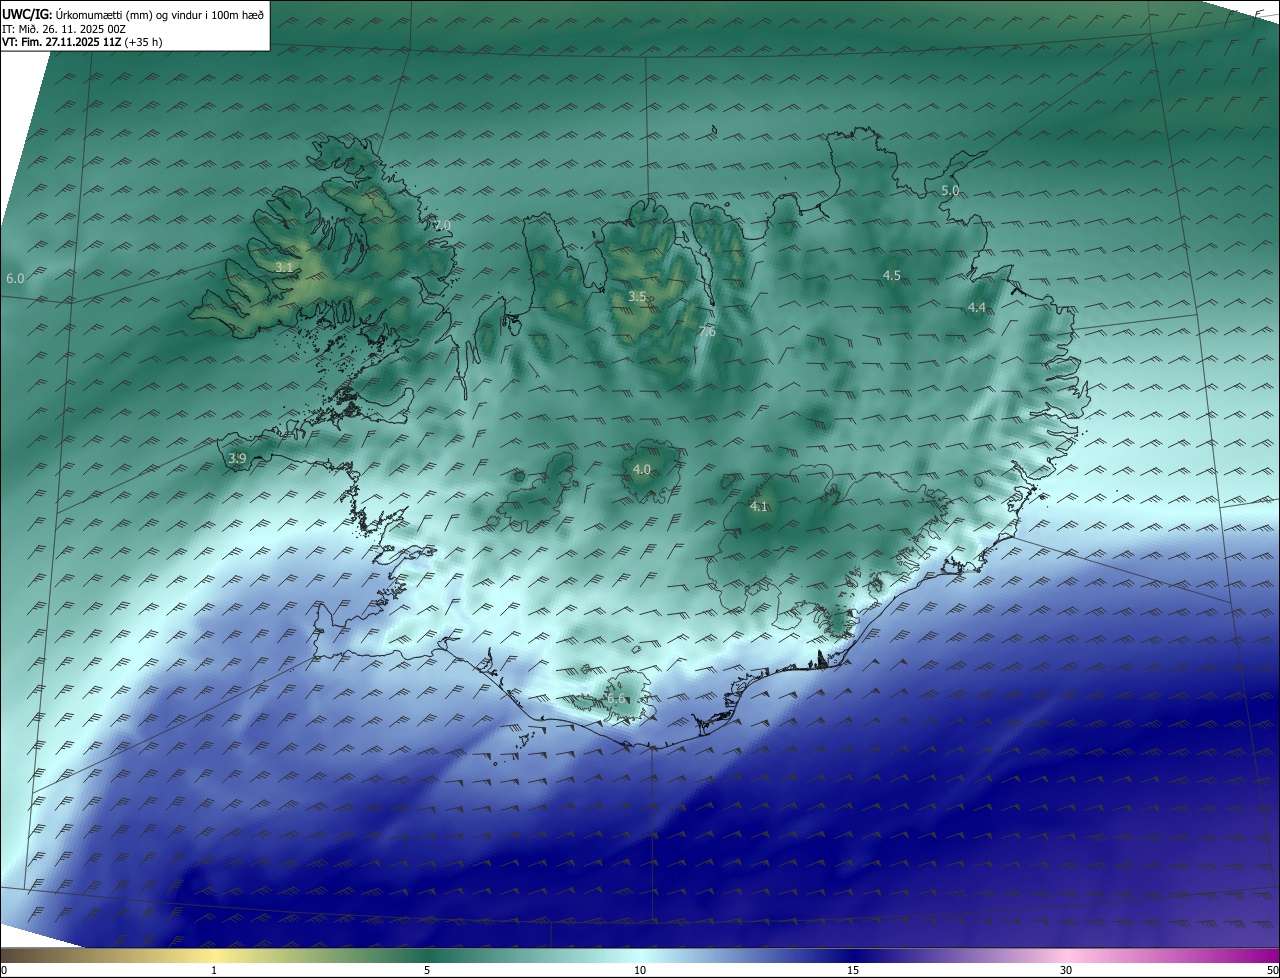Click the '50' tick on the color scale
Viewport: 1280px width, 978px height.
[1272, 970]
